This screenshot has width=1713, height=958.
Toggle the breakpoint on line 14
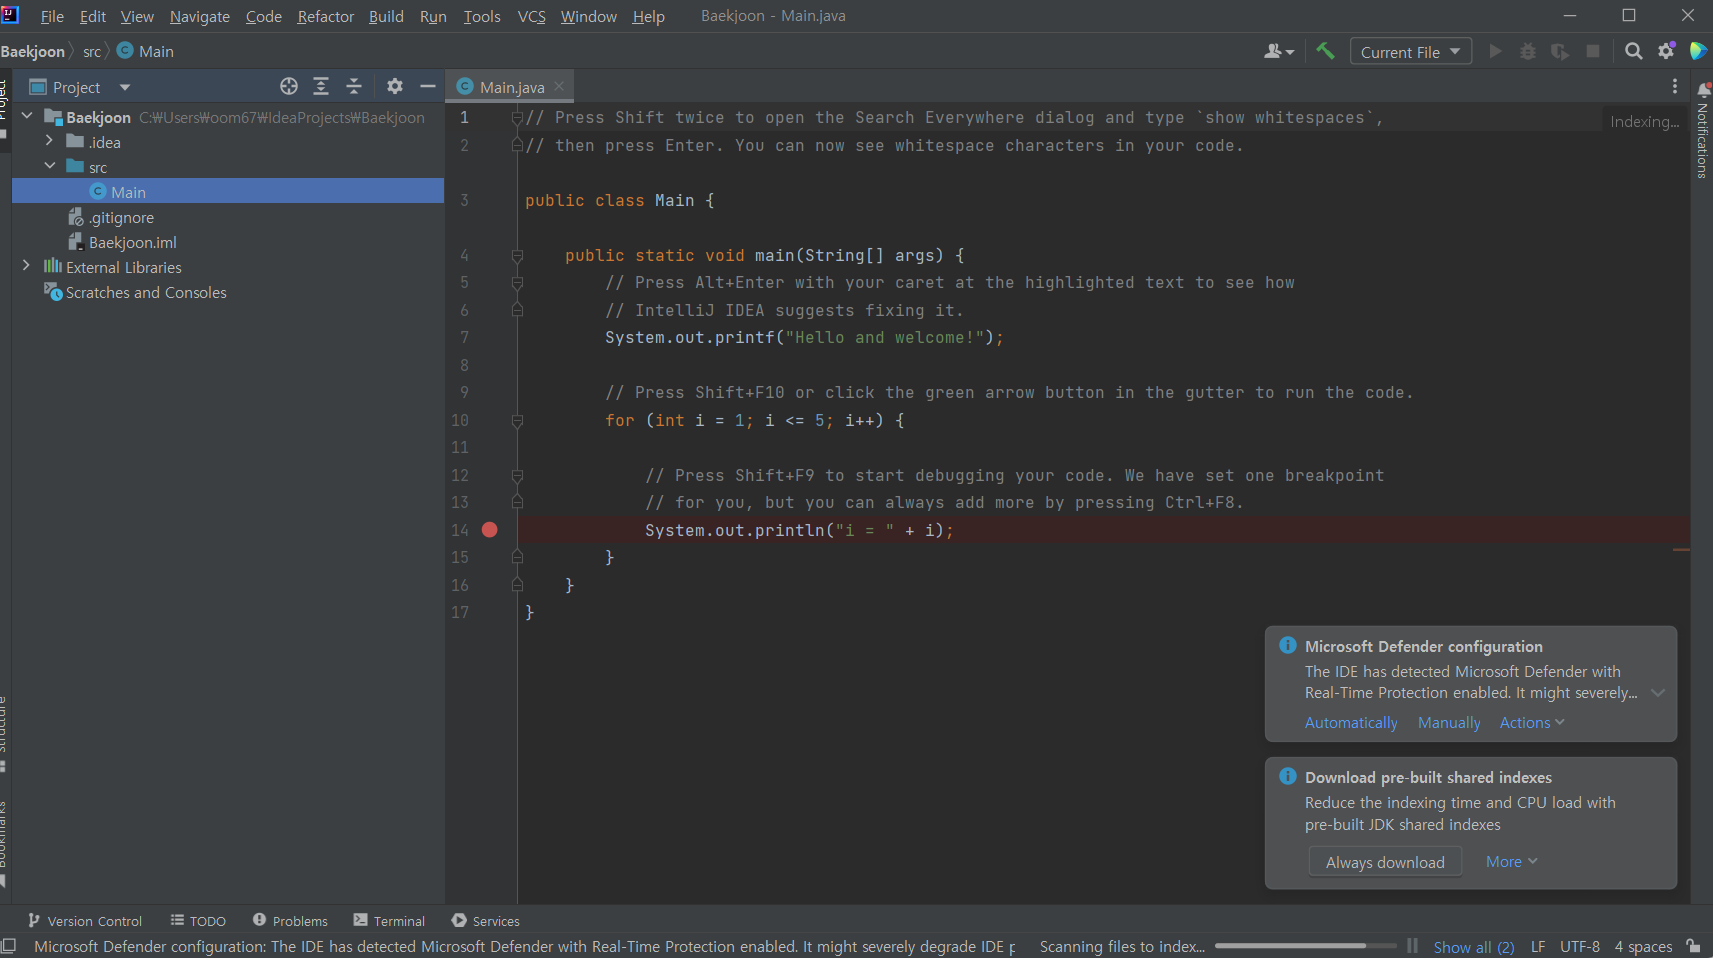click(490, 530)
